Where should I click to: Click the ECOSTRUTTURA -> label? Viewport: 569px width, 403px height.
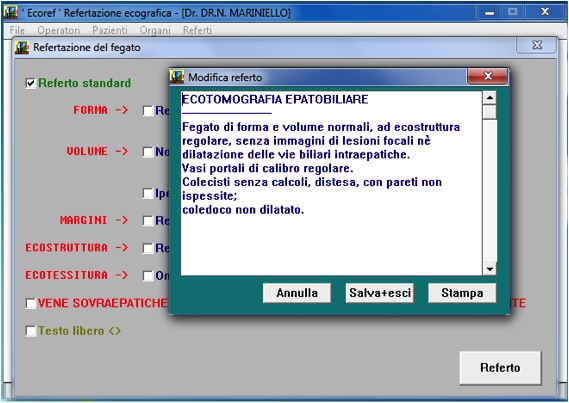point(77,248)
